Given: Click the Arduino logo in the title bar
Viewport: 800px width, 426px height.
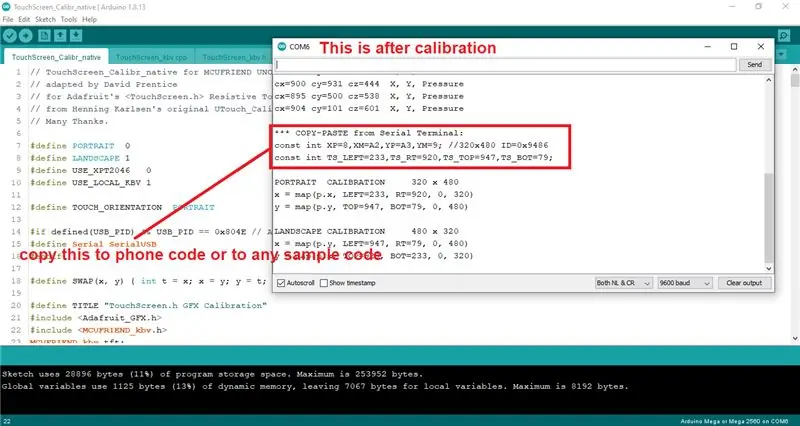Looking at the screenshot, I should (x=6, y=7).
